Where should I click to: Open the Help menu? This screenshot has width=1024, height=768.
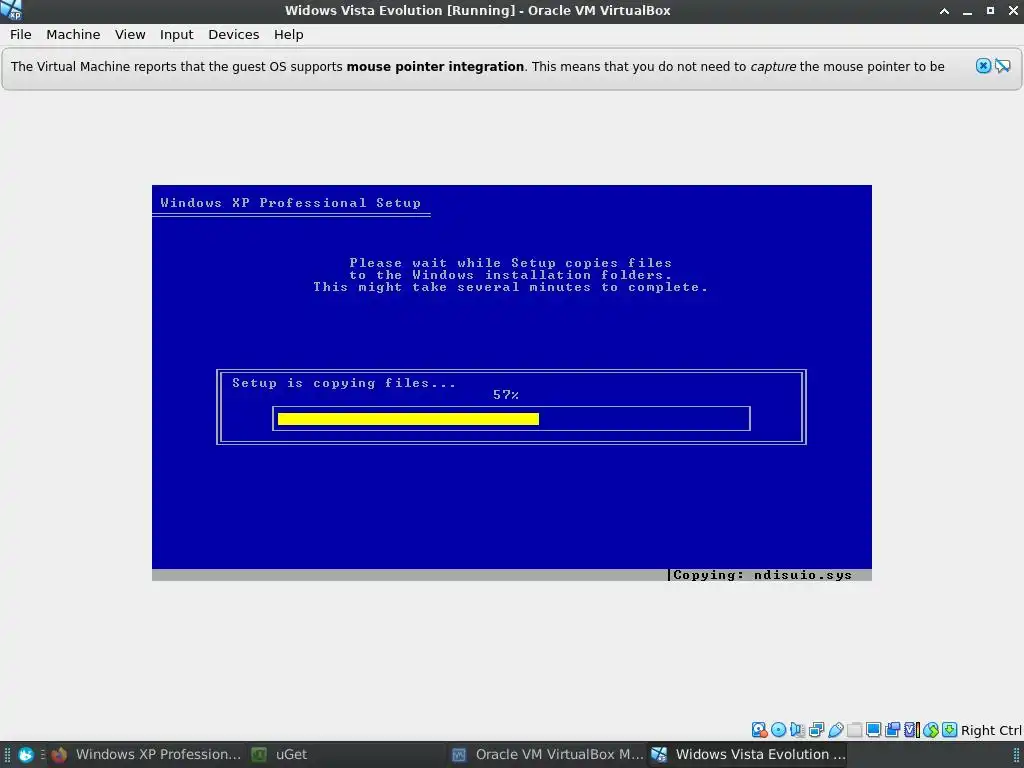288,35
